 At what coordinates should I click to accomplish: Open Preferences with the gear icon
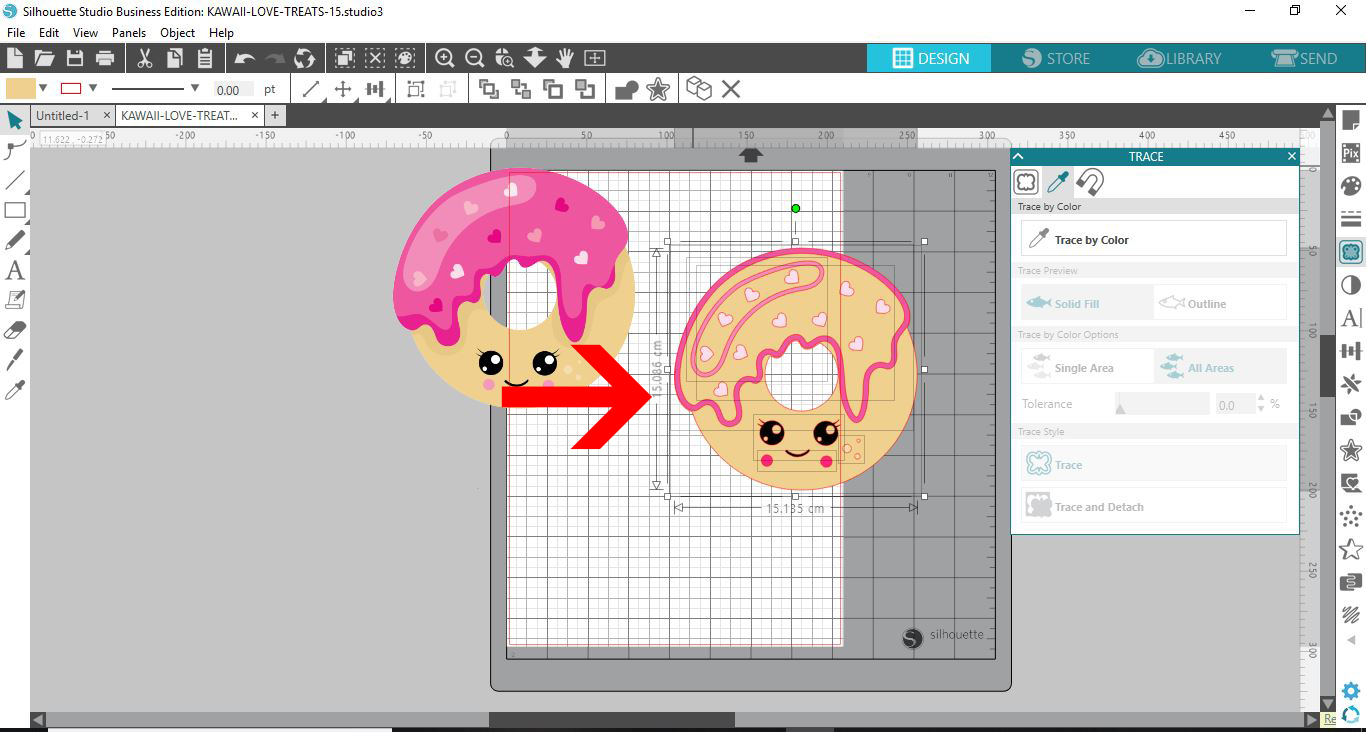[1351, 691]
